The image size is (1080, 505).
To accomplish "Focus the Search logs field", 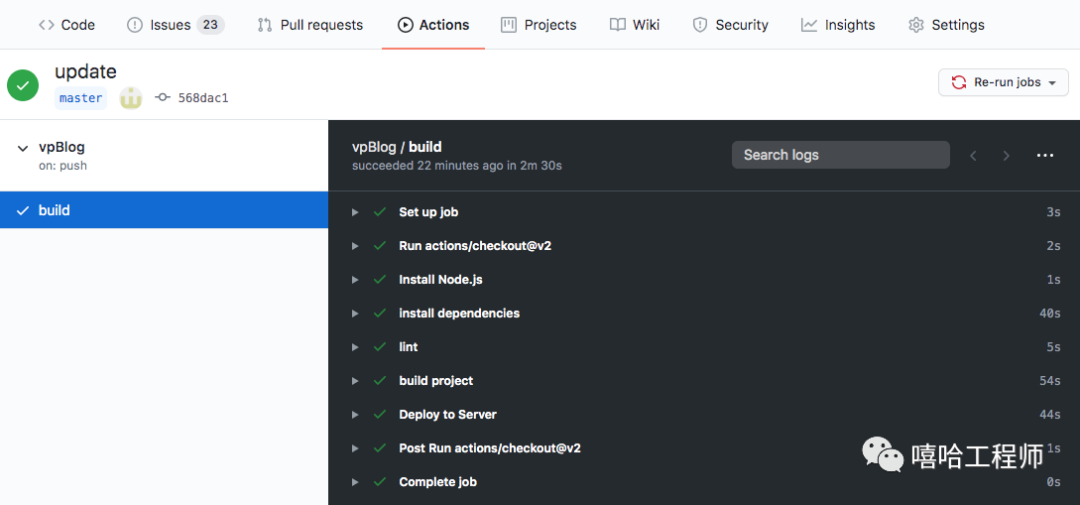I will coord(840,155).
